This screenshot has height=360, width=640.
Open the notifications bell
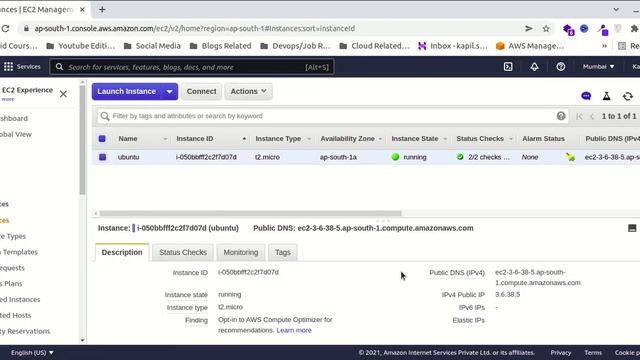pos(534,67)
